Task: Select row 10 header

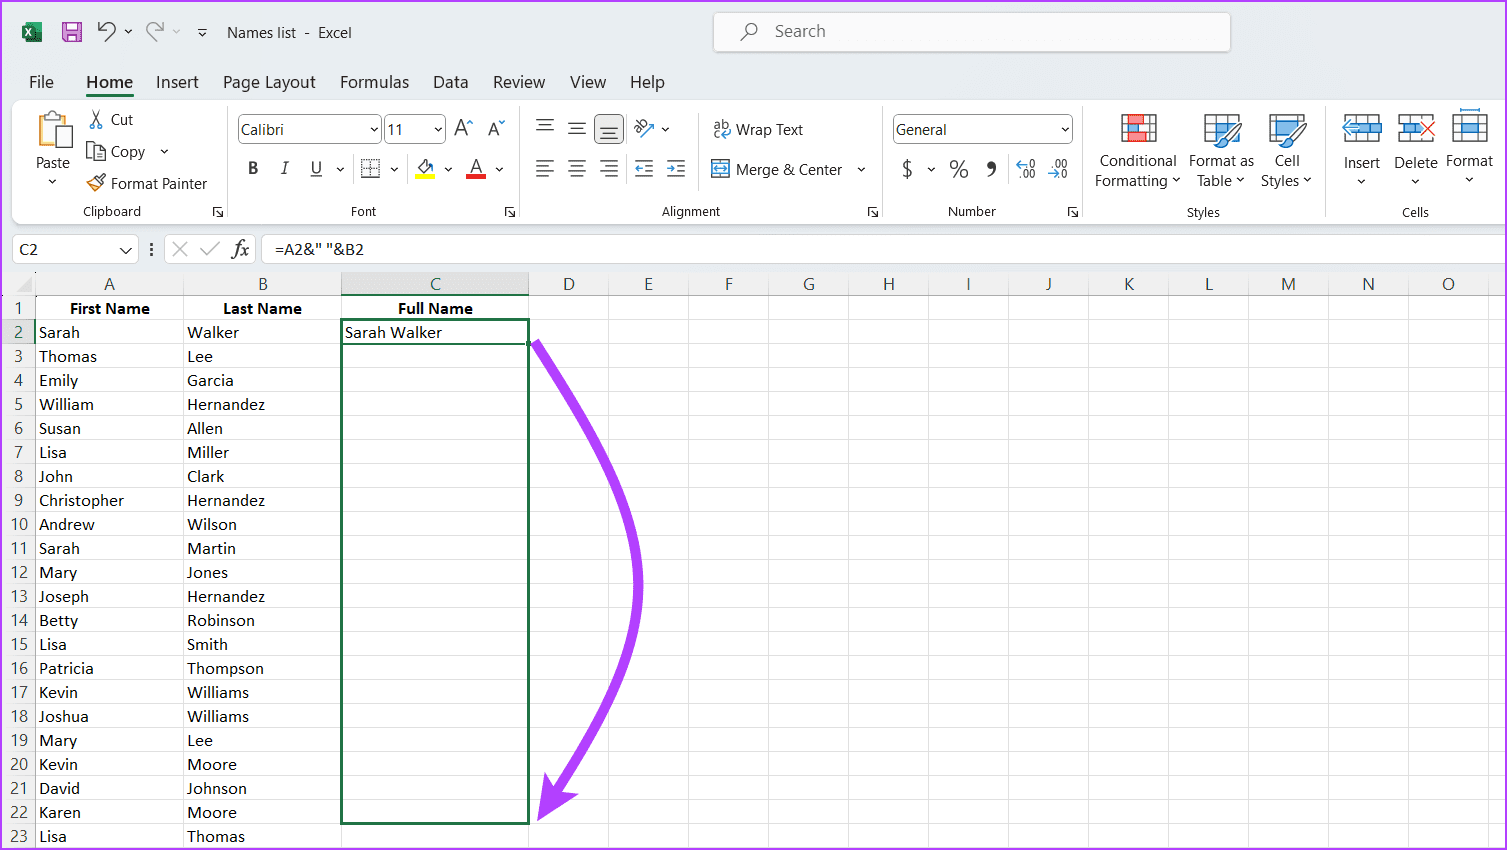Action: (x=19, y=524)
